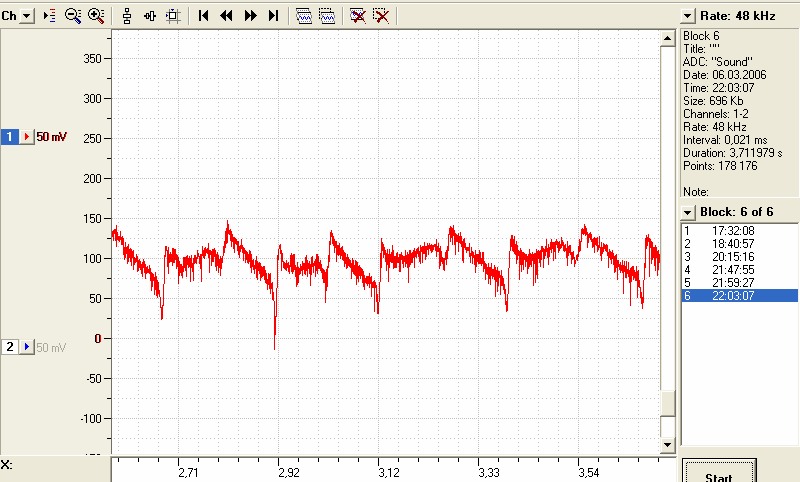Toggle the channel 1 number button
800x482 pixels.
[10, 137]
